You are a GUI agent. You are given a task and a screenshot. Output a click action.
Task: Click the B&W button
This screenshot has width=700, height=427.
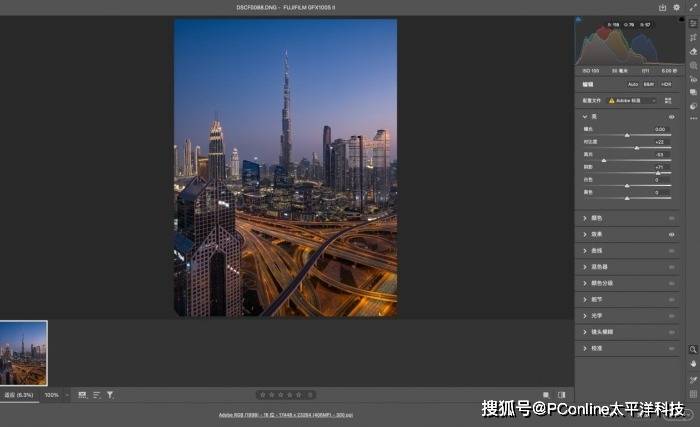point(648,85)
